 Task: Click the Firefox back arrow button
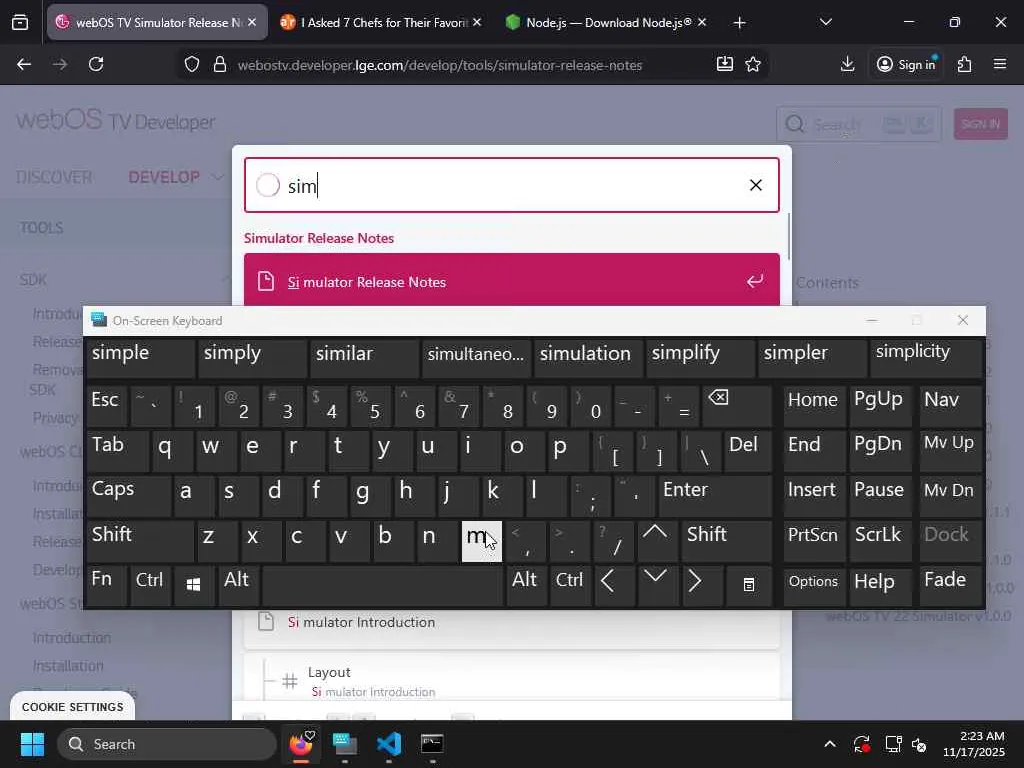[x=24, y=64]
